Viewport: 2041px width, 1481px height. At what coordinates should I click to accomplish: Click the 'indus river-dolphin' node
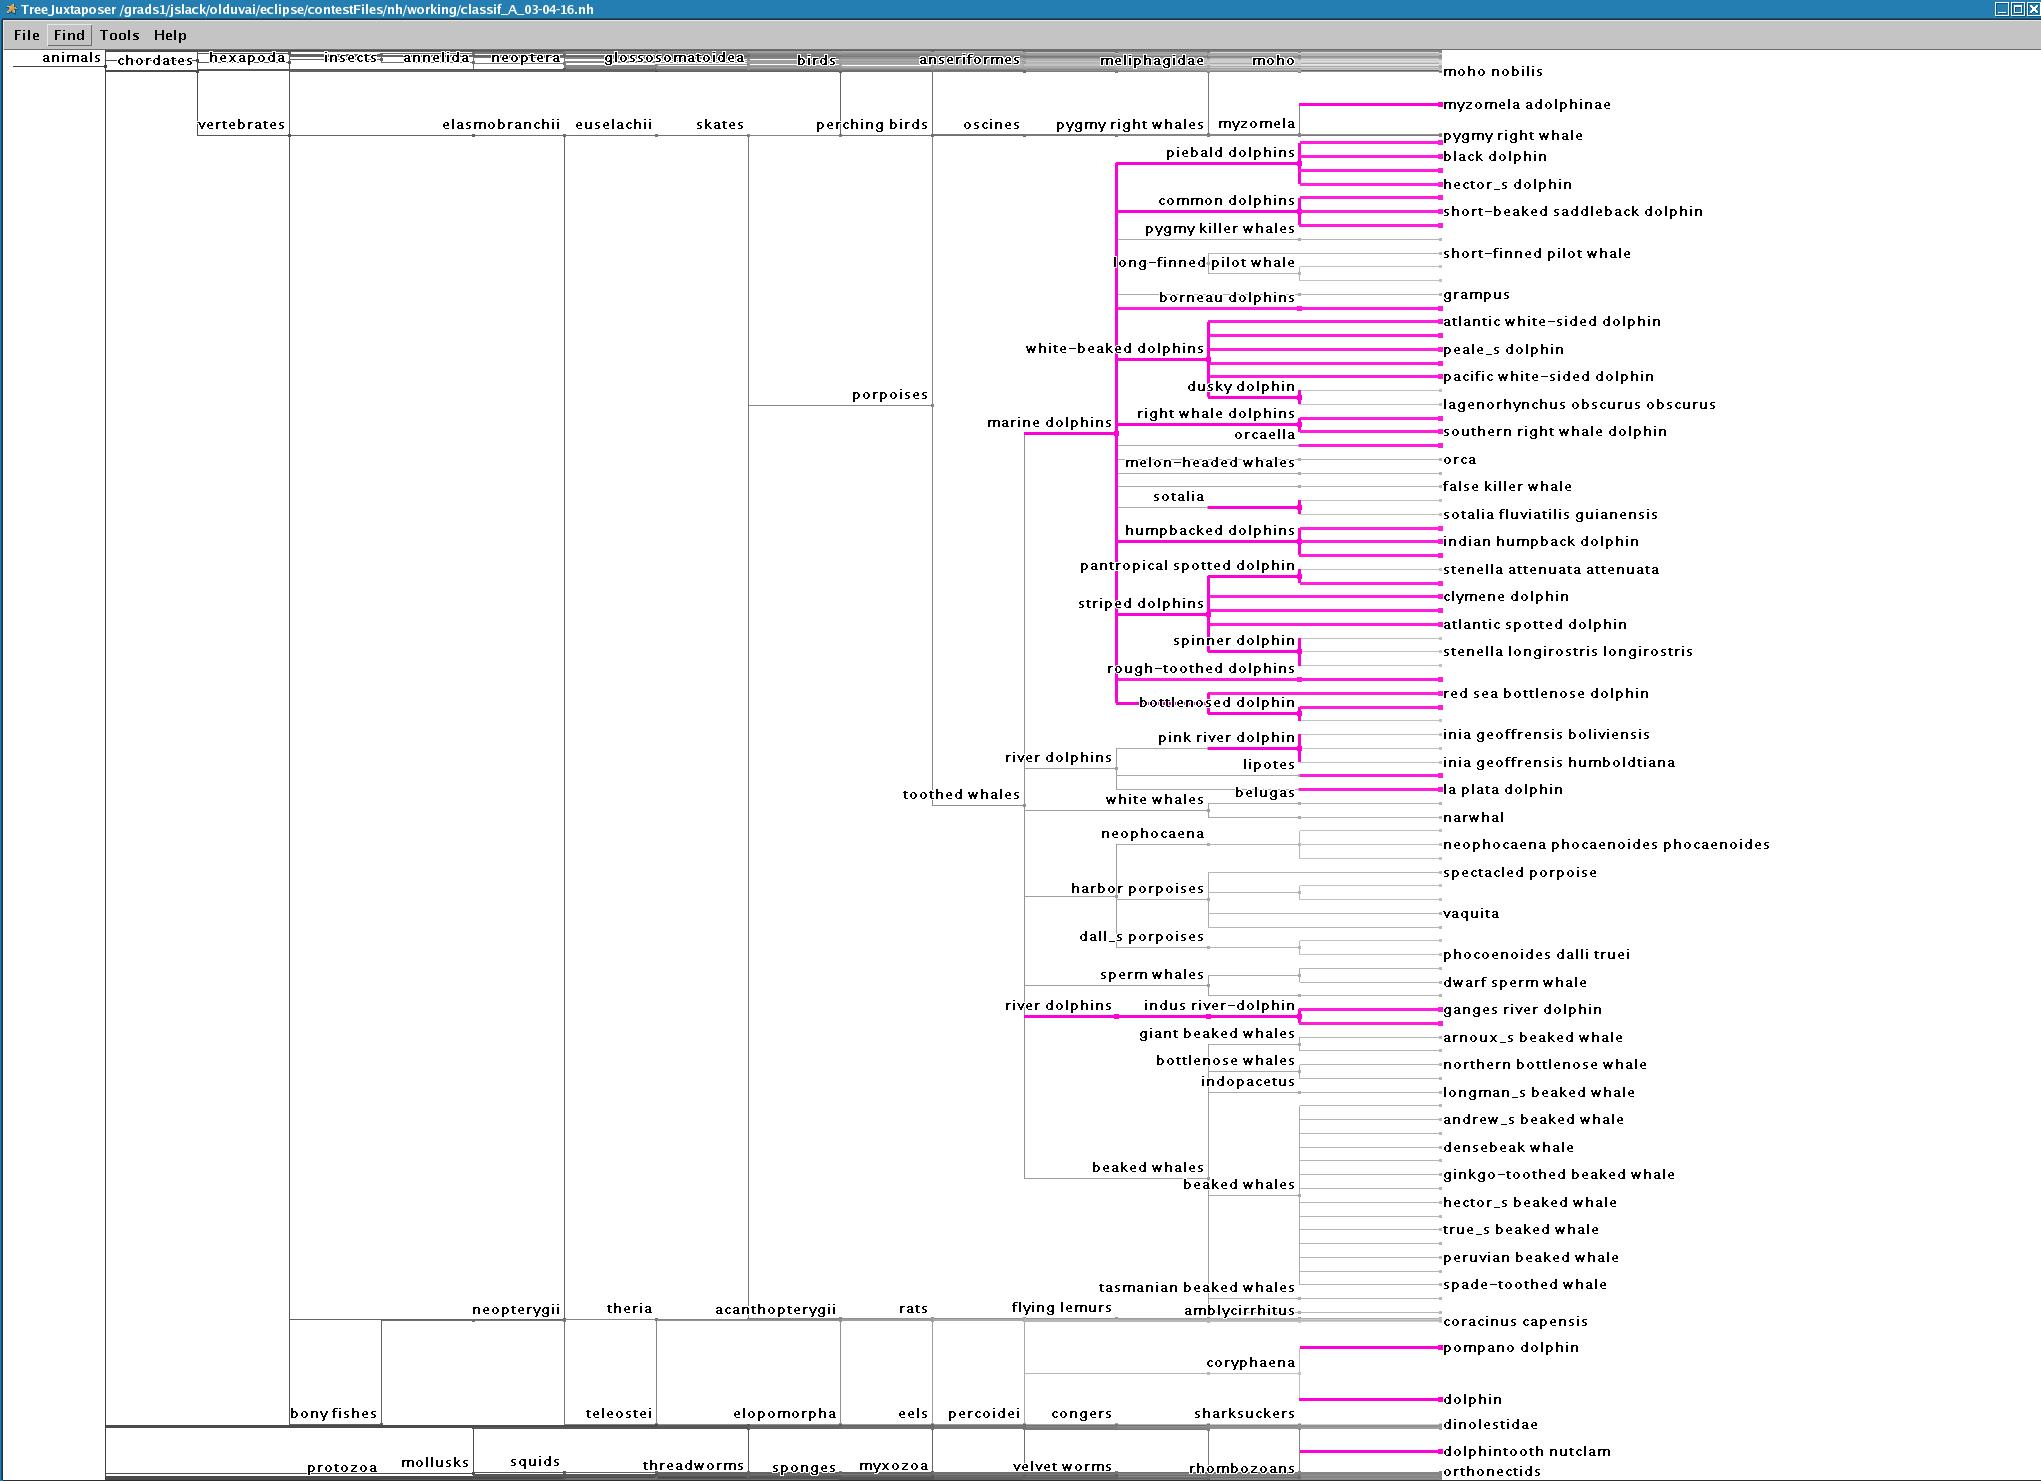(1219, 1006)
